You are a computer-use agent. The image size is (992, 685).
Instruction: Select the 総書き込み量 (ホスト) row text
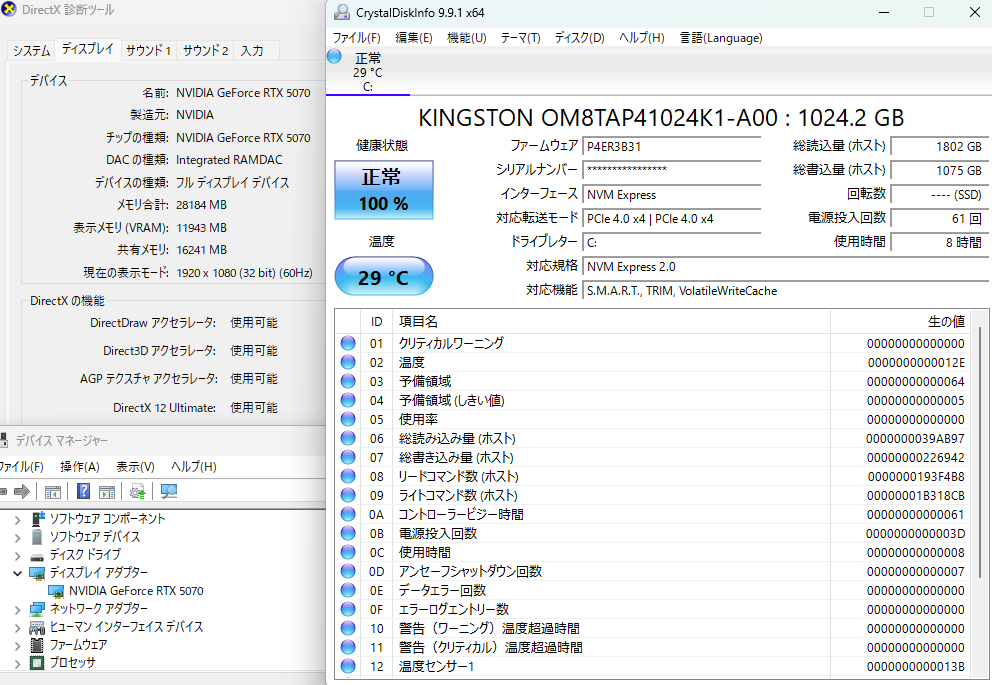coord(456,457)
